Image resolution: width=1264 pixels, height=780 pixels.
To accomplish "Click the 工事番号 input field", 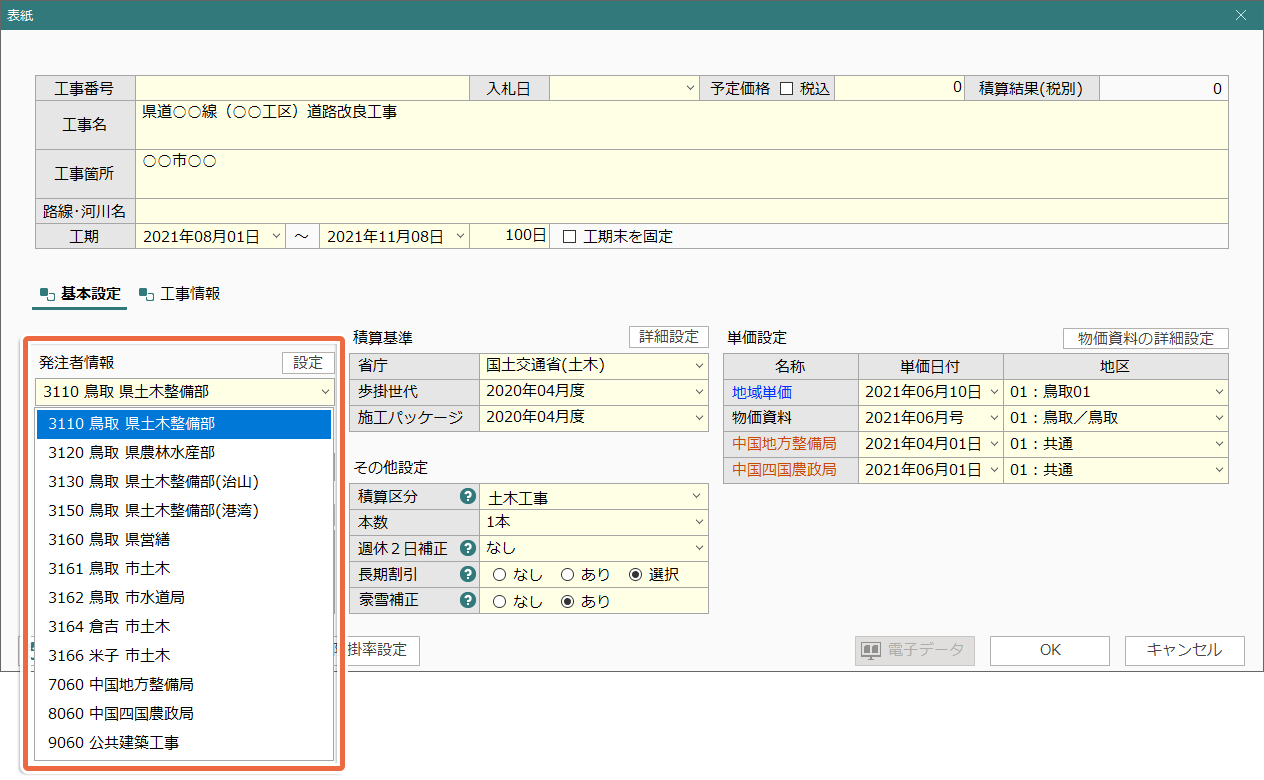I will coord(303,88).
